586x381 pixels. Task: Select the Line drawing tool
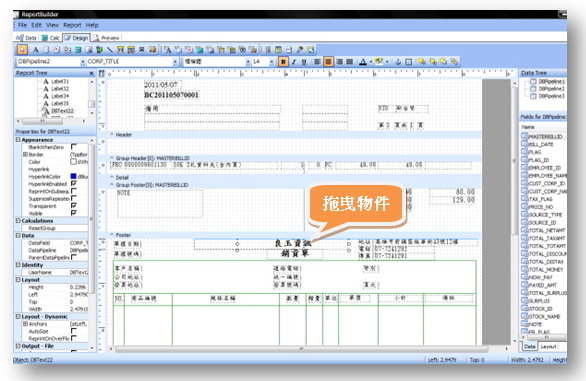click(x=110, y=49)
